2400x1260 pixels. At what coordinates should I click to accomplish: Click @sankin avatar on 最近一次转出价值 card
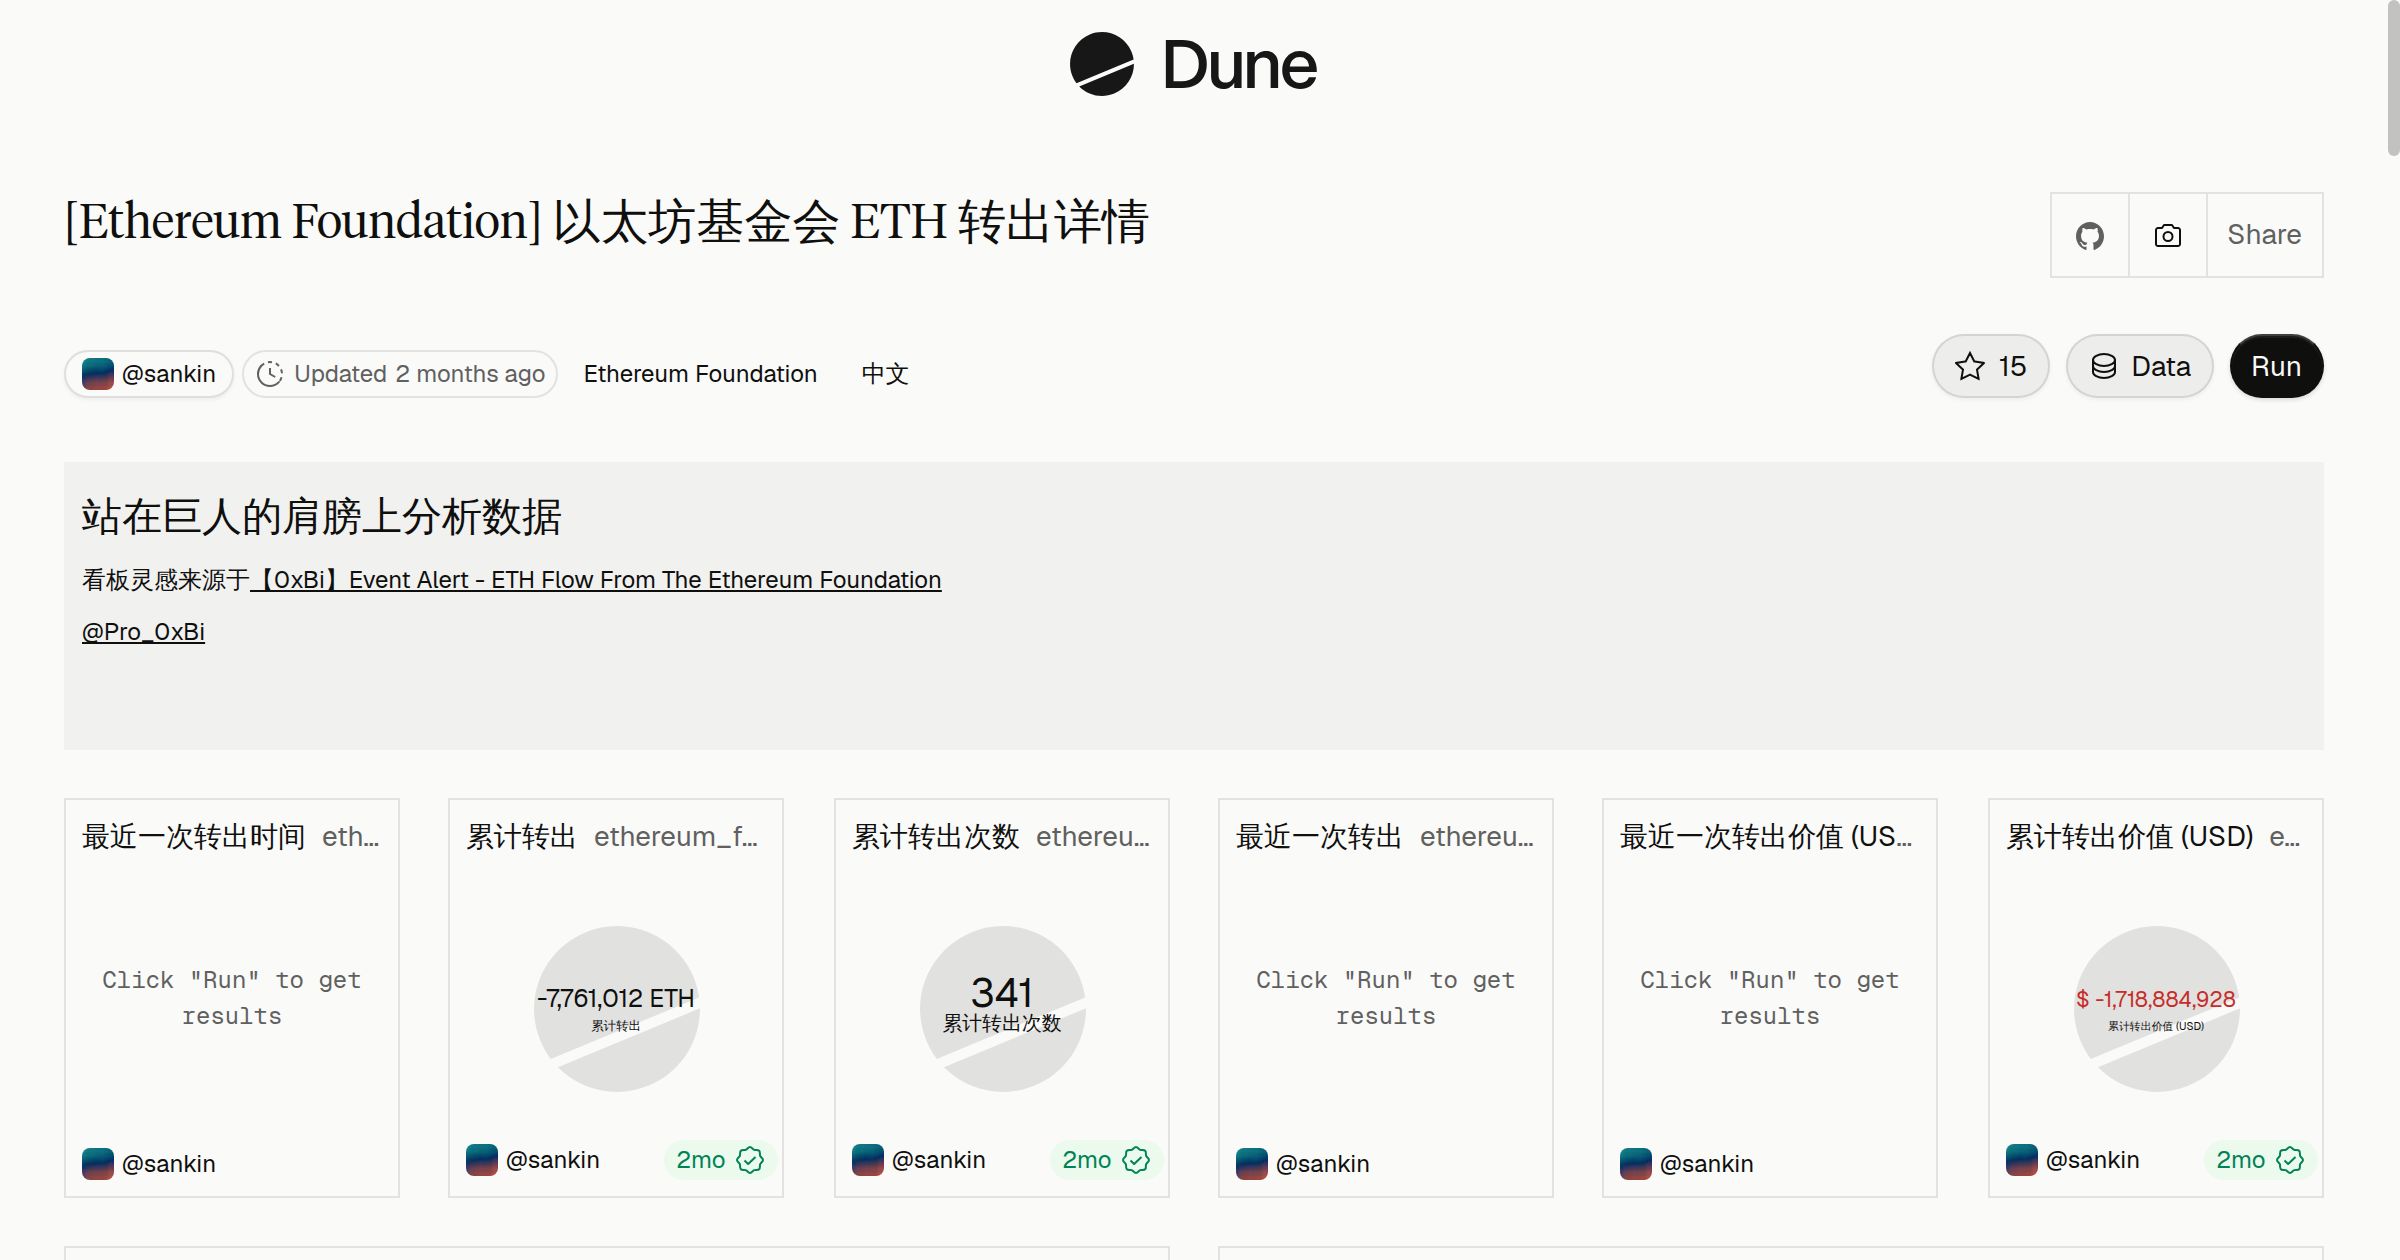1636,1164
